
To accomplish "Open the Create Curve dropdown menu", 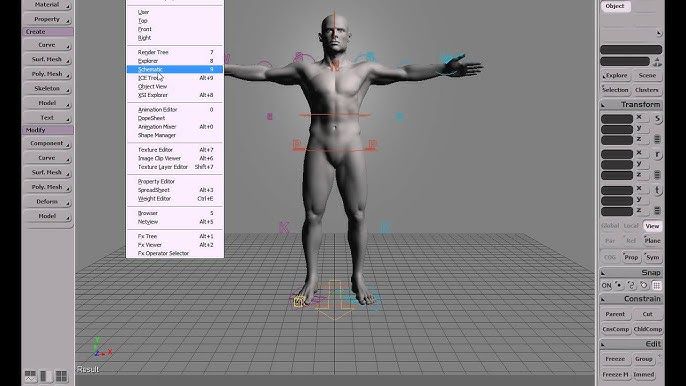I will coord(47,45).
